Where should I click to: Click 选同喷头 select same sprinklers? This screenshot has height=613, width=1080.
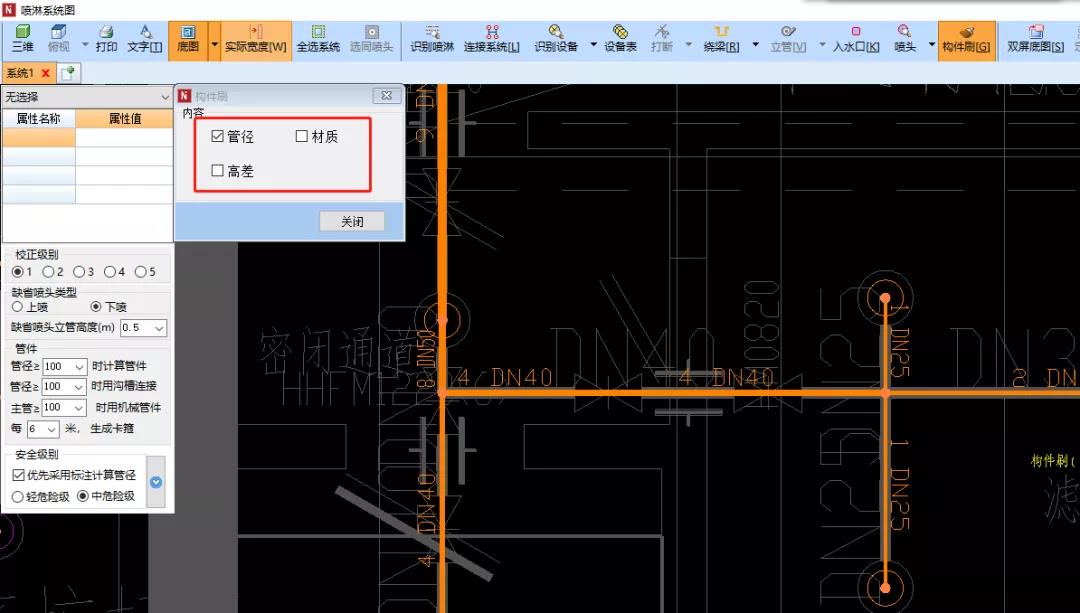371,39
